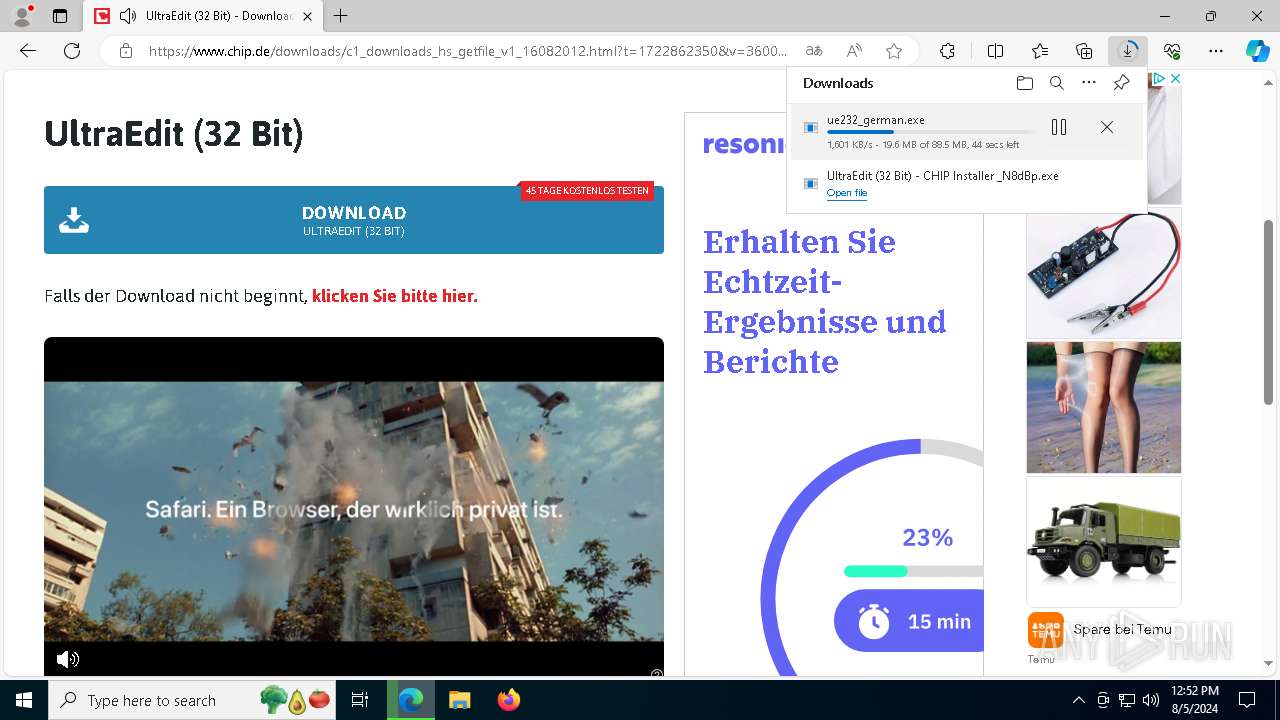Toggle the video mute speaker icon

click(67, 659)
